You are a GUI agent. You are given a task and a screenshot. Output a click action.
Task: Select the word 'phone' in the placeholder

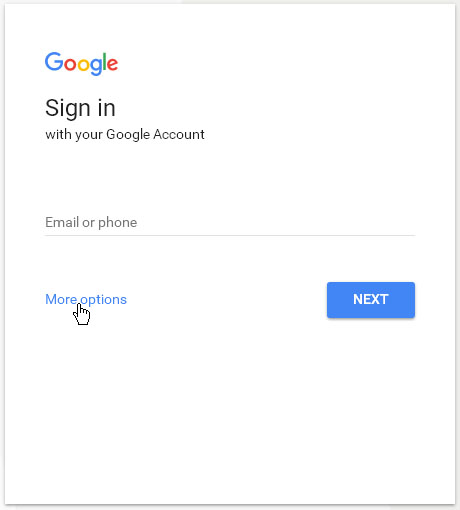(x=118, y=223)
